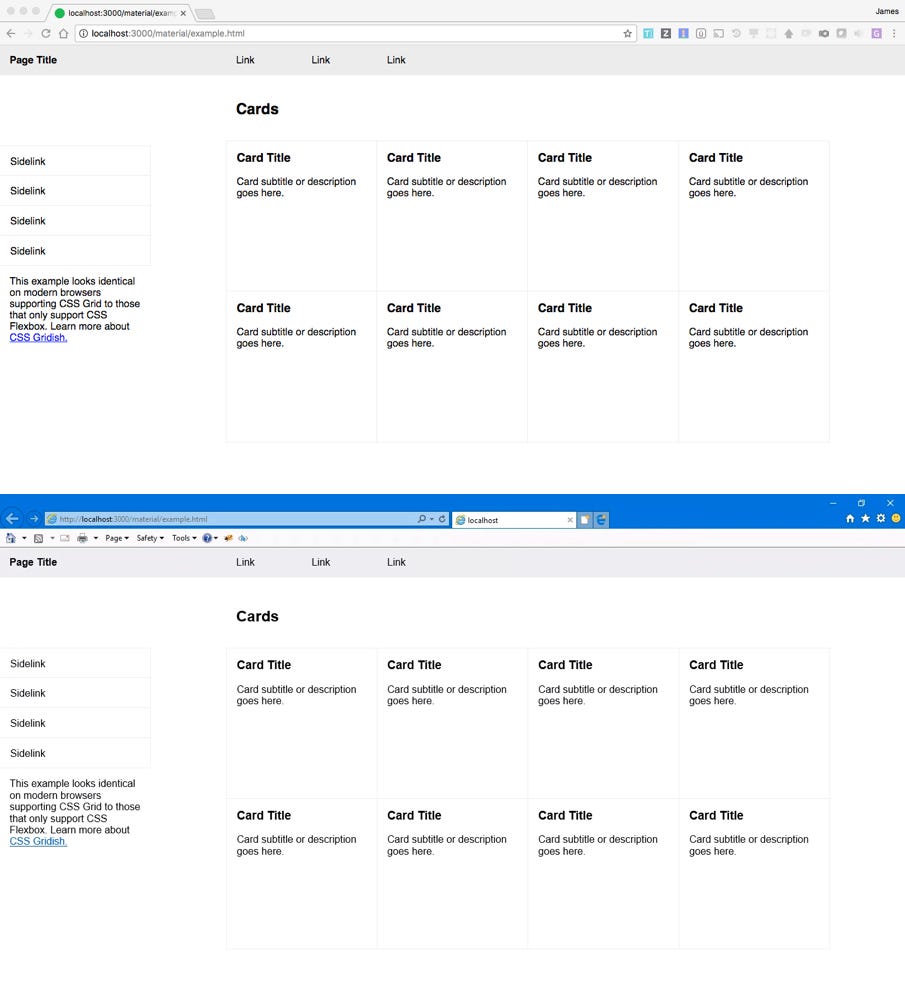Open the Safety menu in IE command bar
Image resolution: width=905 pixels, height=1004 pixels.
tap(150, 538)
